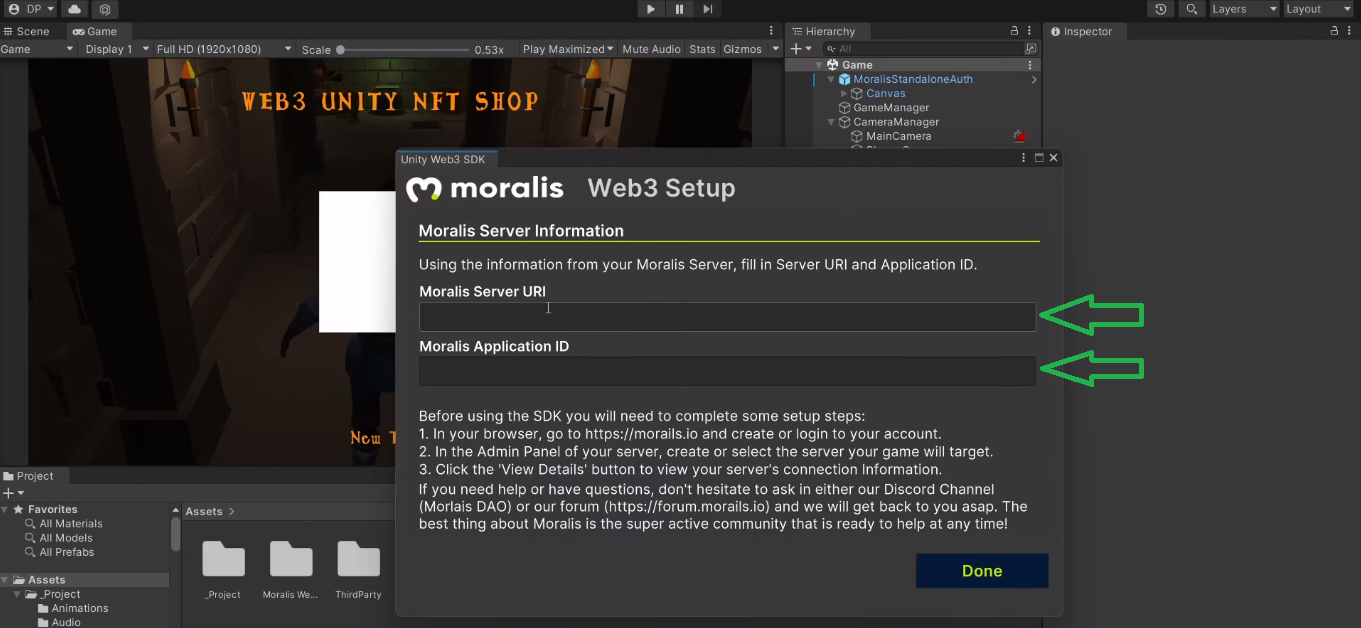Select MoralisStandaloneAuth in Hierarchy
The image size is (1361, 628).
913,79
